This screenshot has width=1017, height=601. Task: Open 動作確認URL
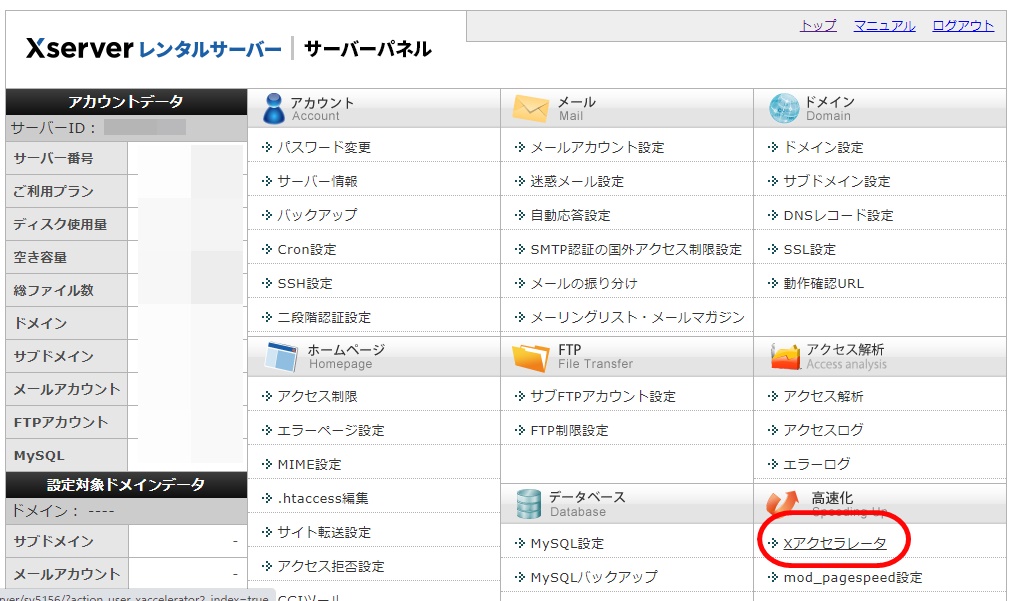coord(823,283)
